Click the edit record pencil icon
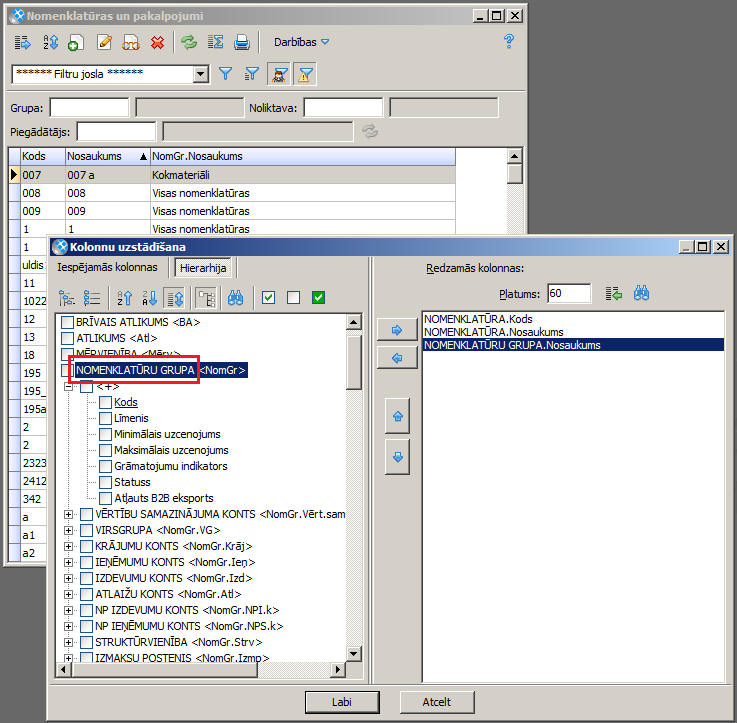Screen dimensions: 737x723 pos(104,42)
